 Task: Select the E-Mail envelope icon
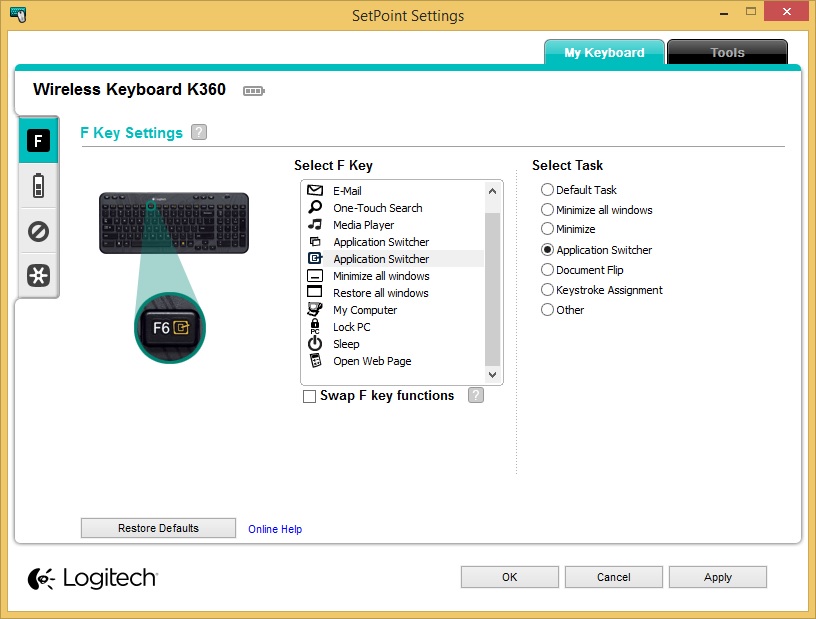tap(315, 191)
